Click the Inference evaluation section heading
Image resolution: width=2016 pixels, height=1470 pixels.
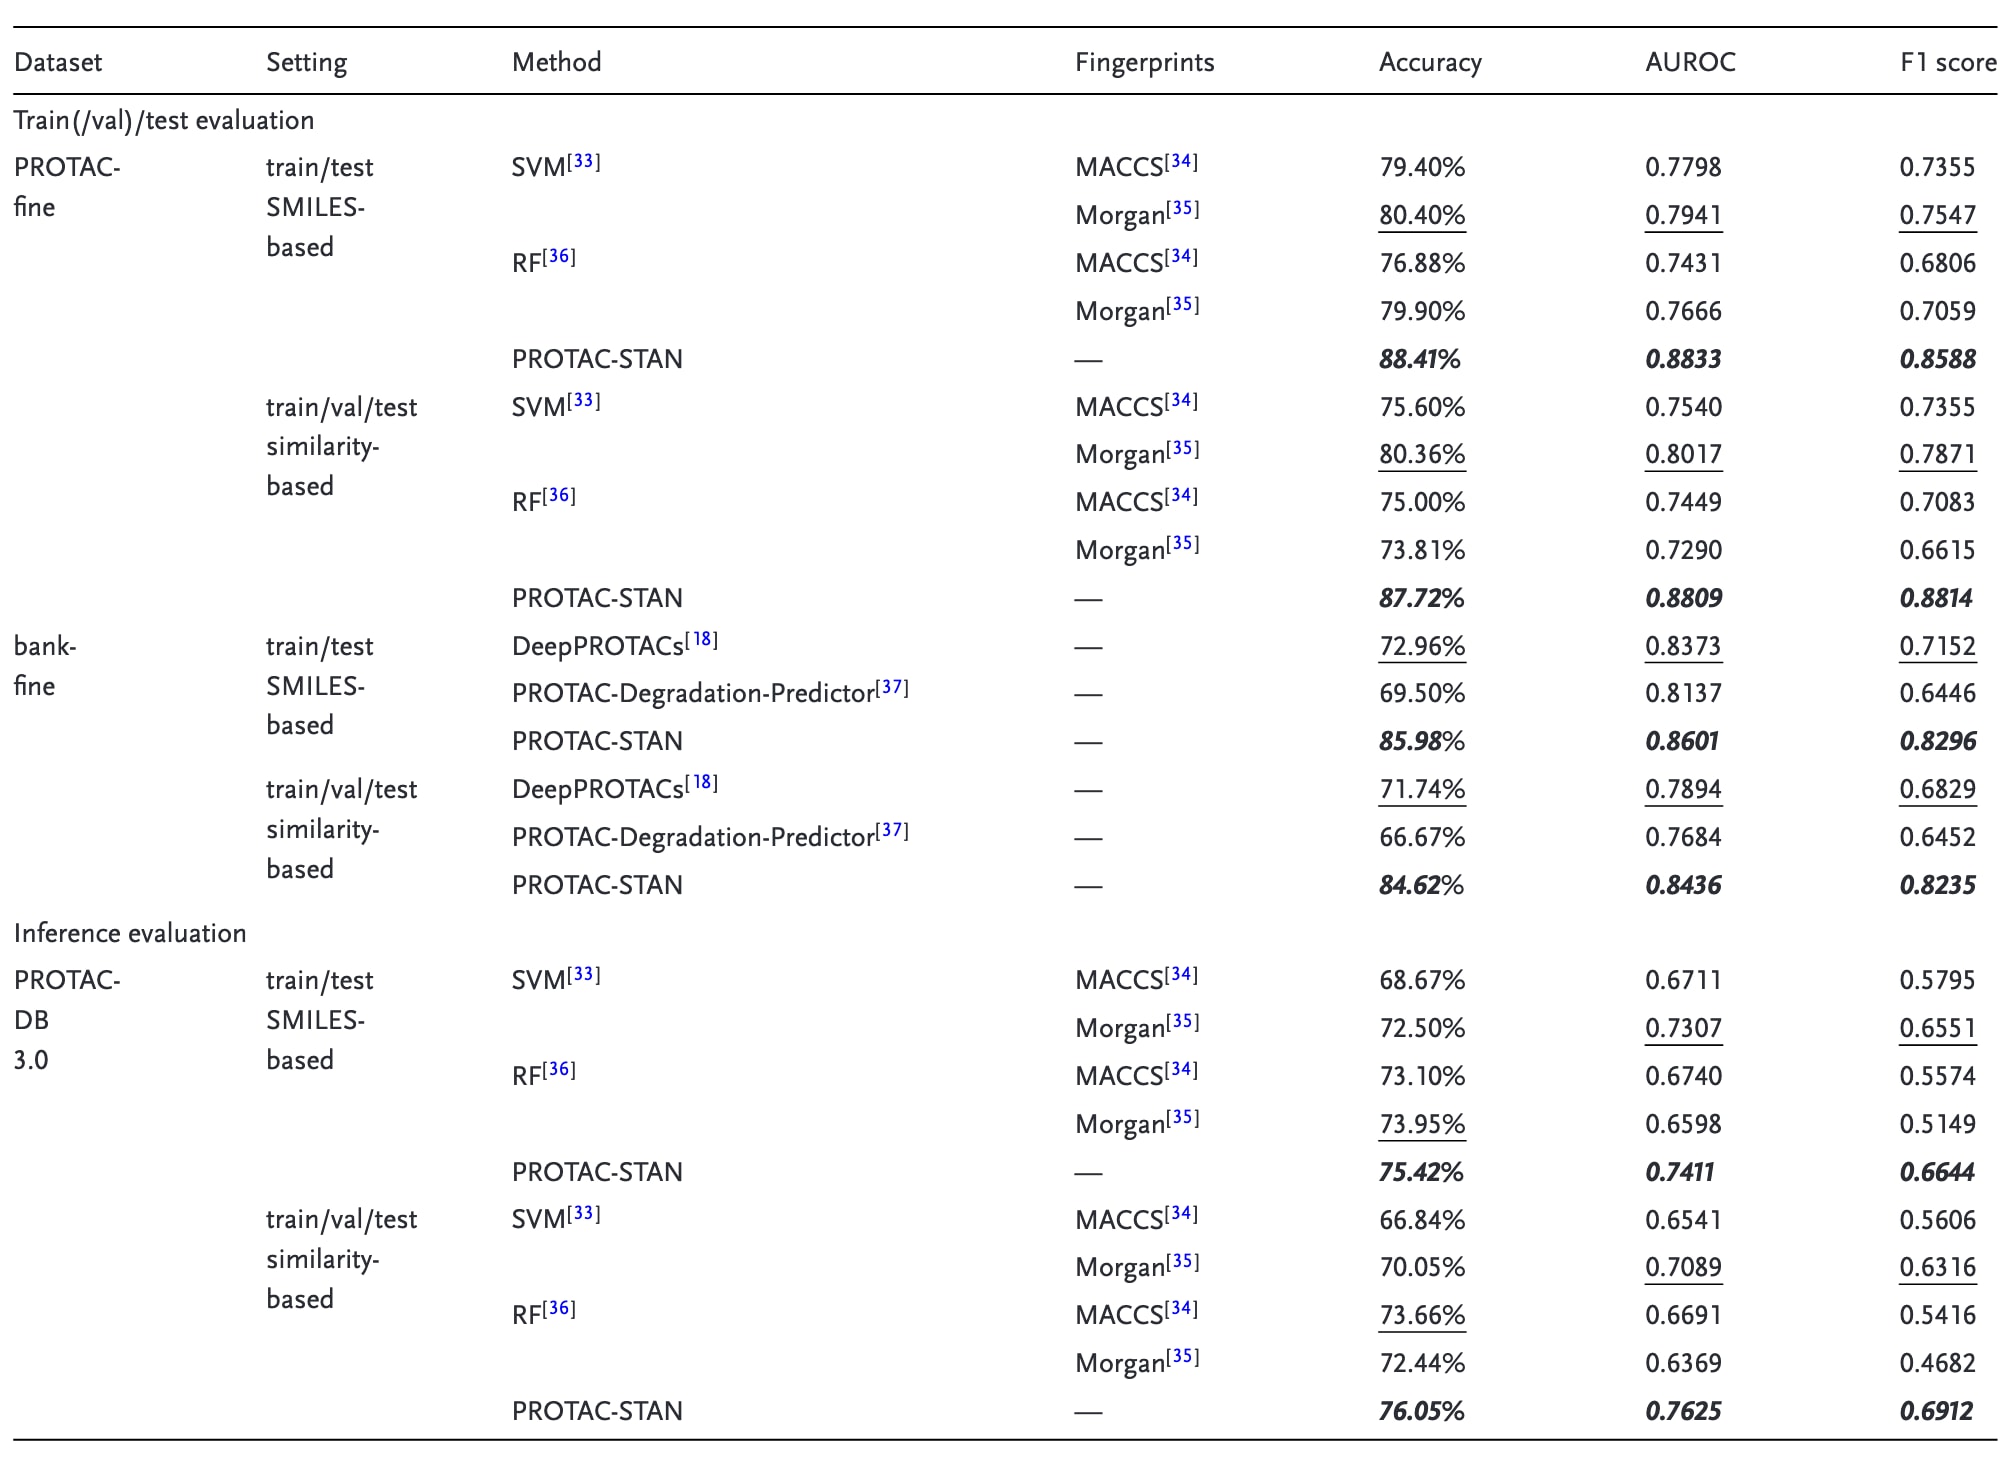point(130,933)
